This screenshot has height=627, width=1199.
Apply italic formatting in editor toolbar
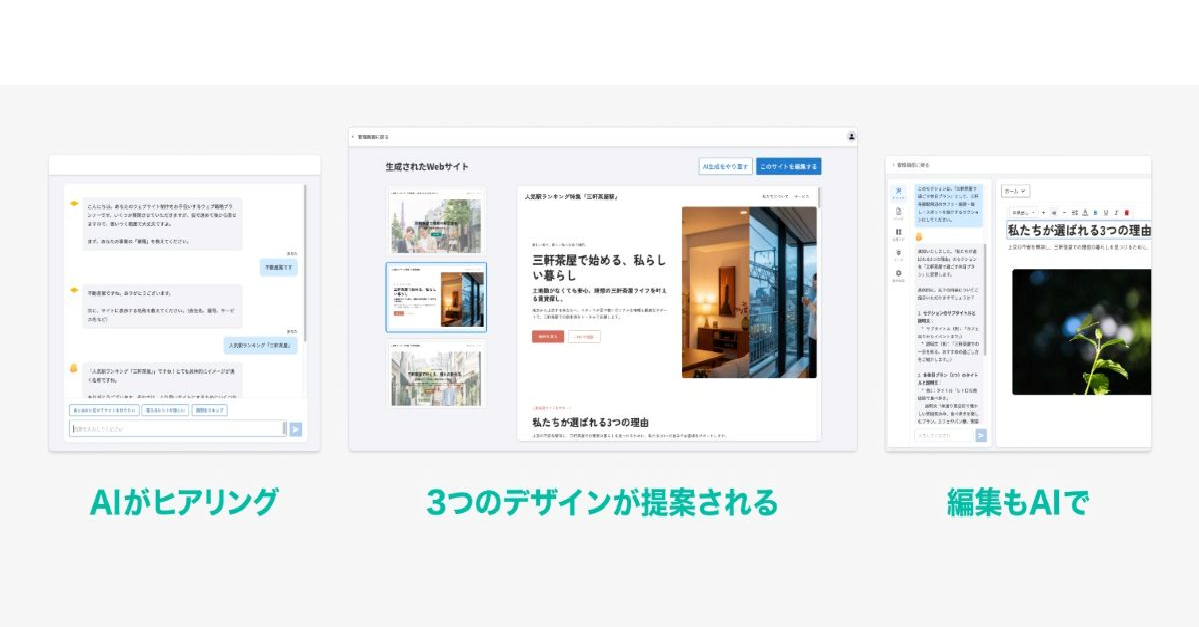point(1116,212)
